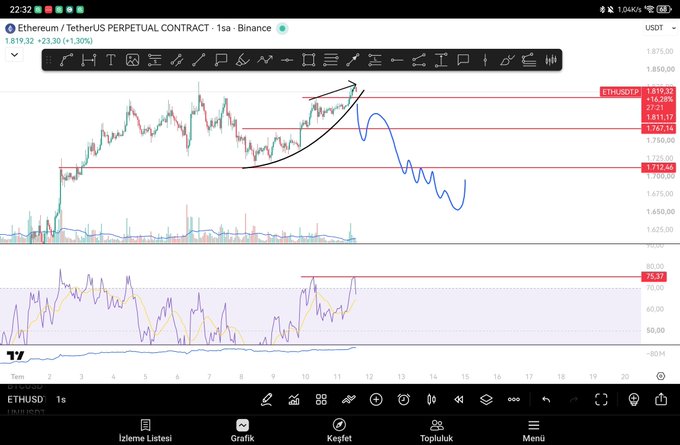Select the highlighter tool

pos(243,60)
